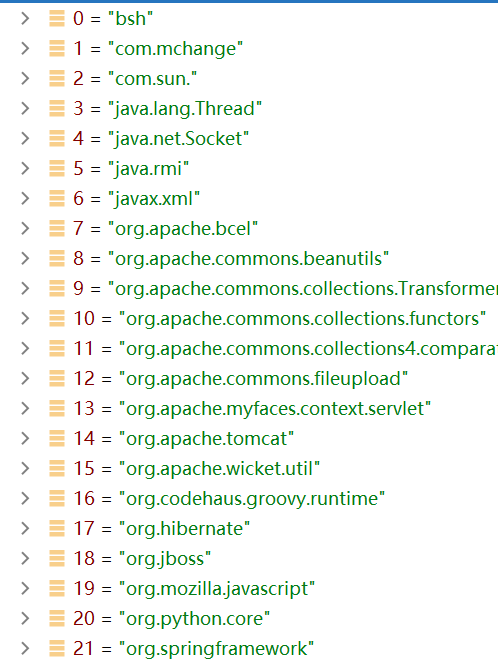Select the value "com.mchange"

[175, 49]
